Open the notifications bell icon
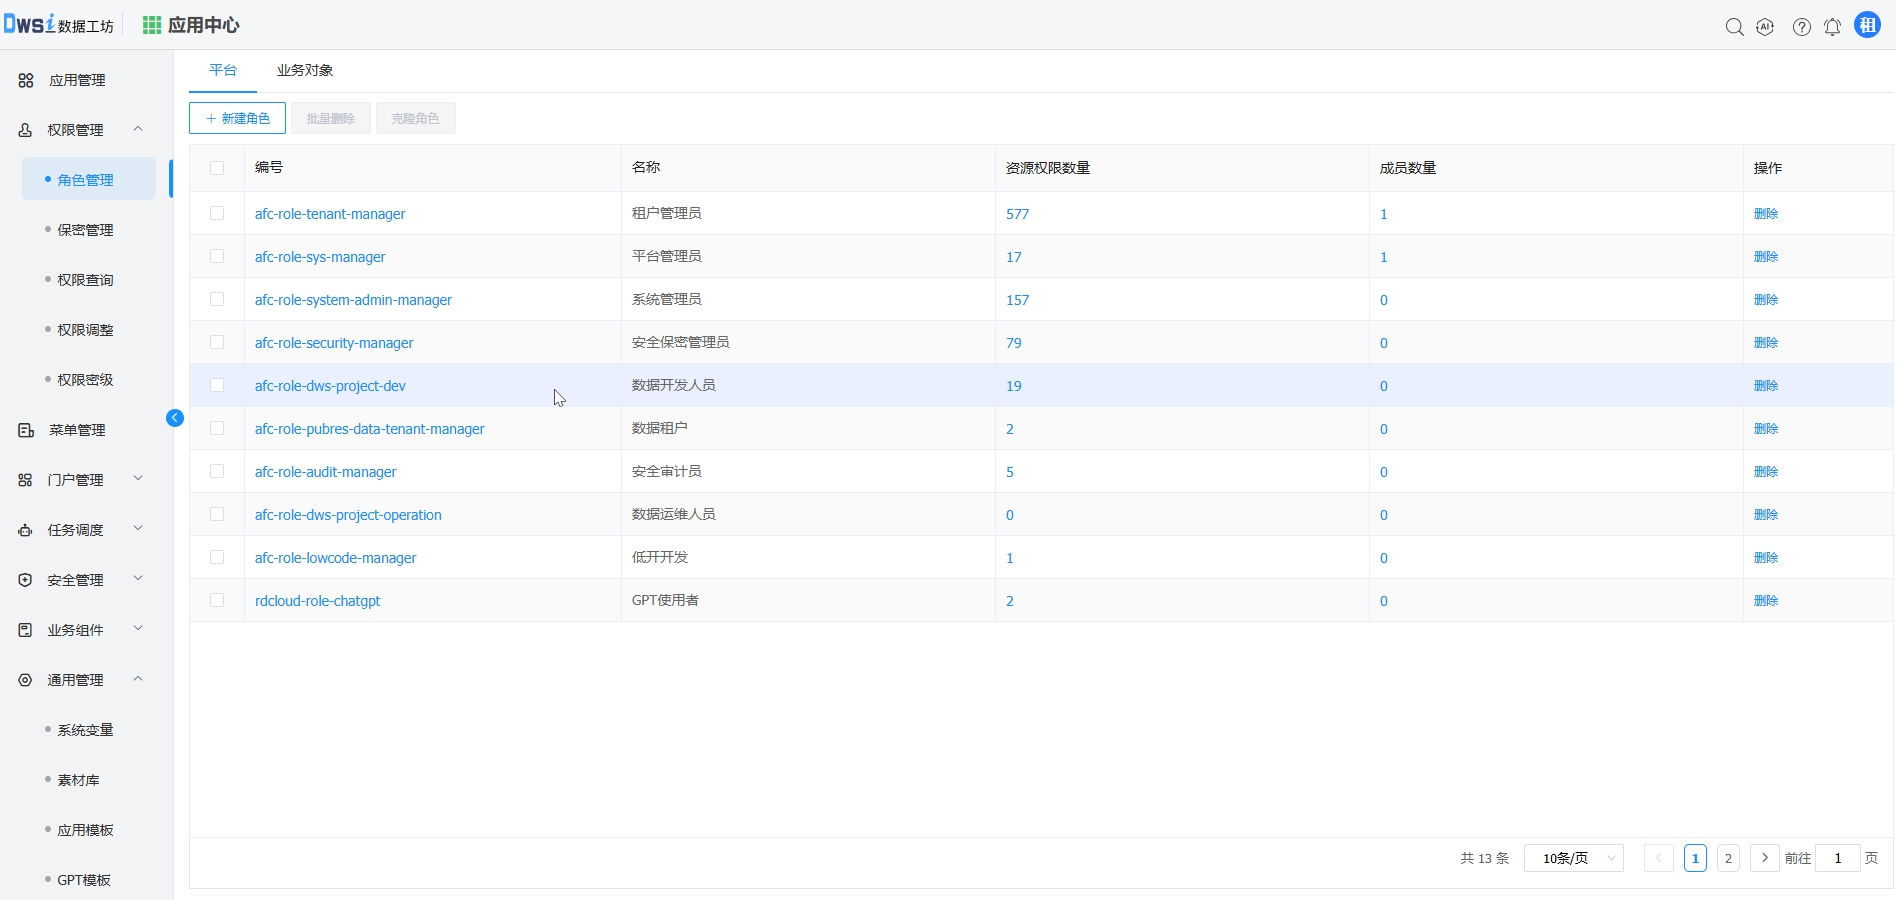 point(1832,27)
